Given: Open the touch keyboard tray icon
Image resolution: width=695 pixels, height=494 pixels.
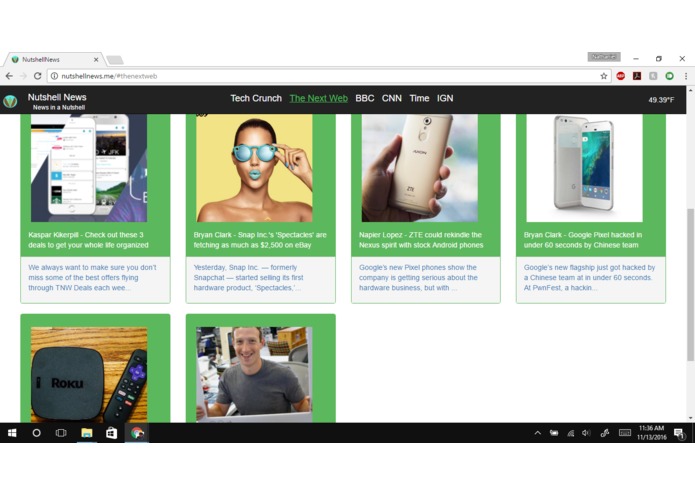Looking at the screenshot, I should point(625,433).
